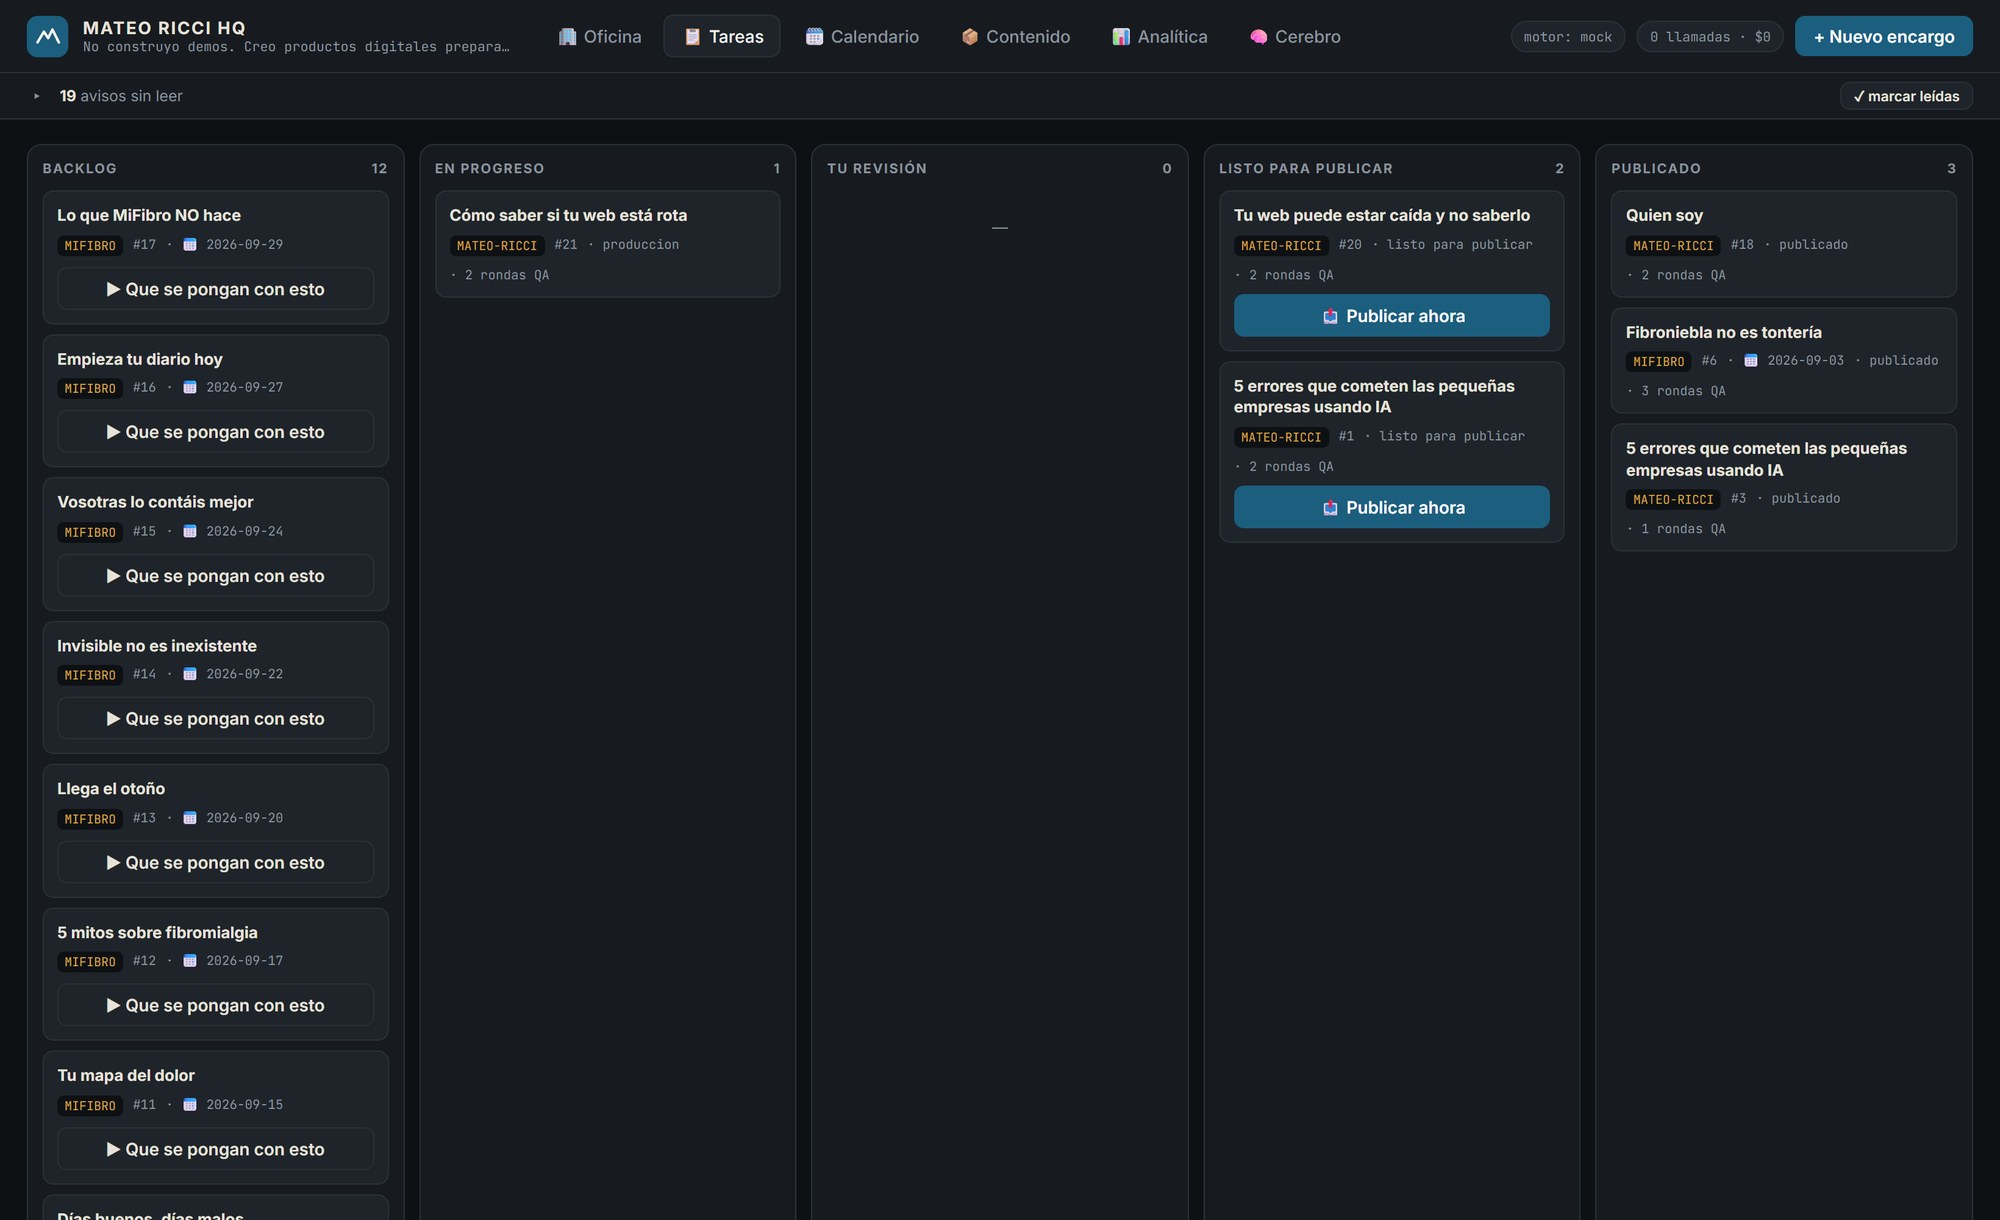Switch to the Tareas tab
2000x1220 pixels.
coord(723,36)
